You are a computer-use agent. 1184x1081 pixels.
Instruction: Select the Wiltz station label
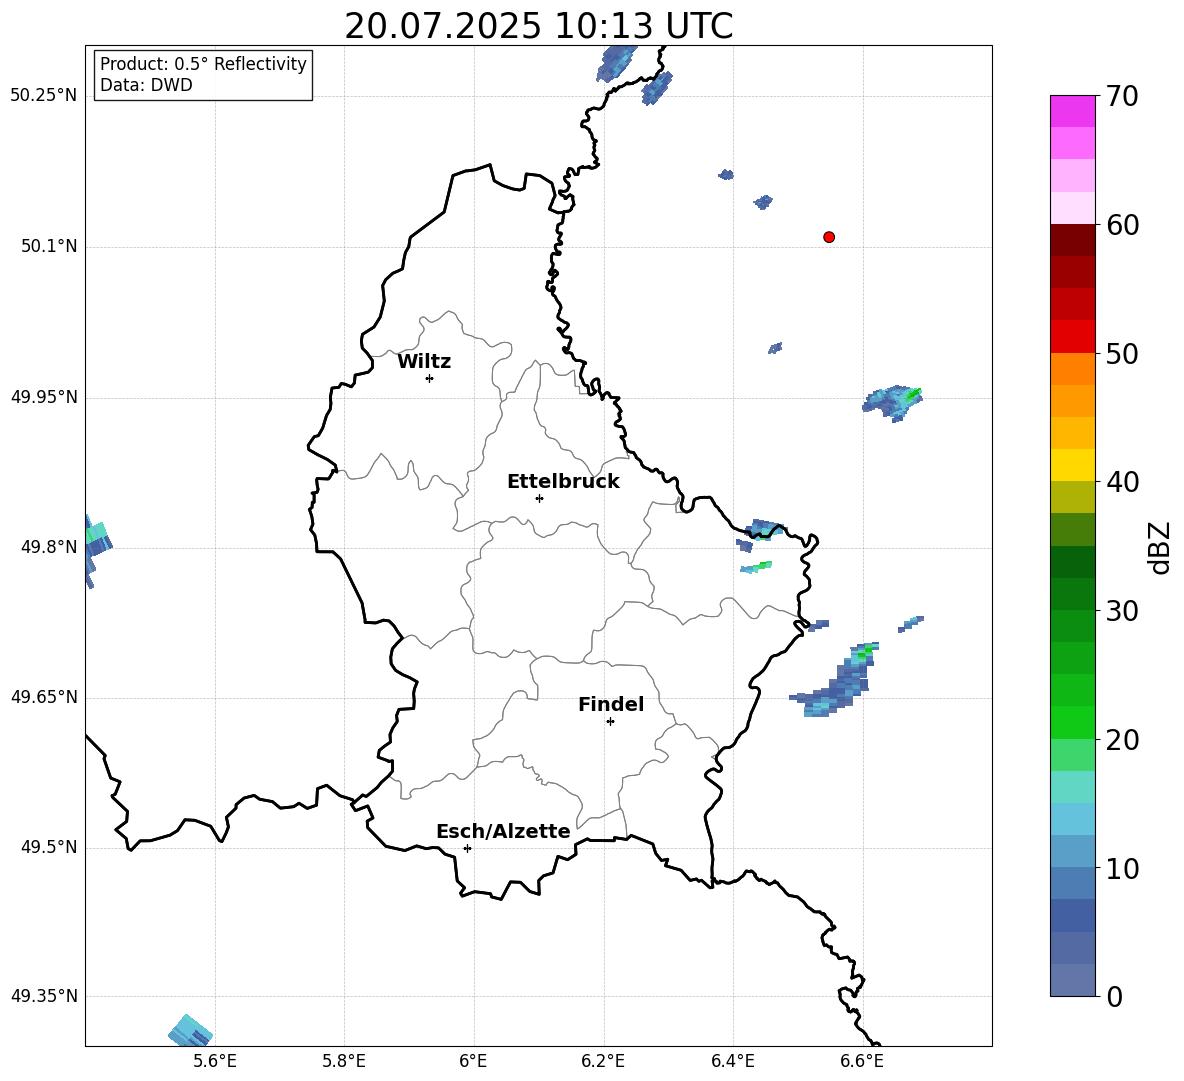click(424, 362)
